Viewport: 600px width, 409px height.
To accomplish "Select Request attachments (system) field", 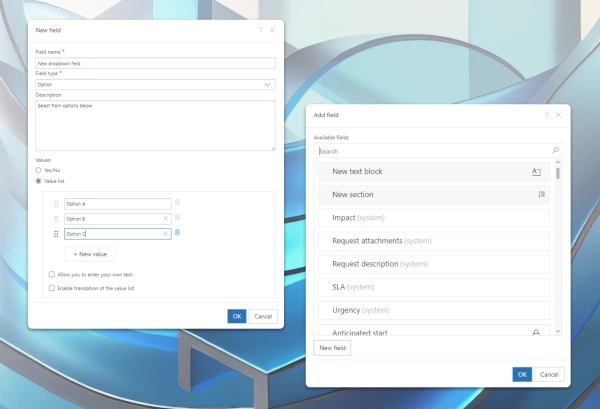I will [x=434, y=241].
